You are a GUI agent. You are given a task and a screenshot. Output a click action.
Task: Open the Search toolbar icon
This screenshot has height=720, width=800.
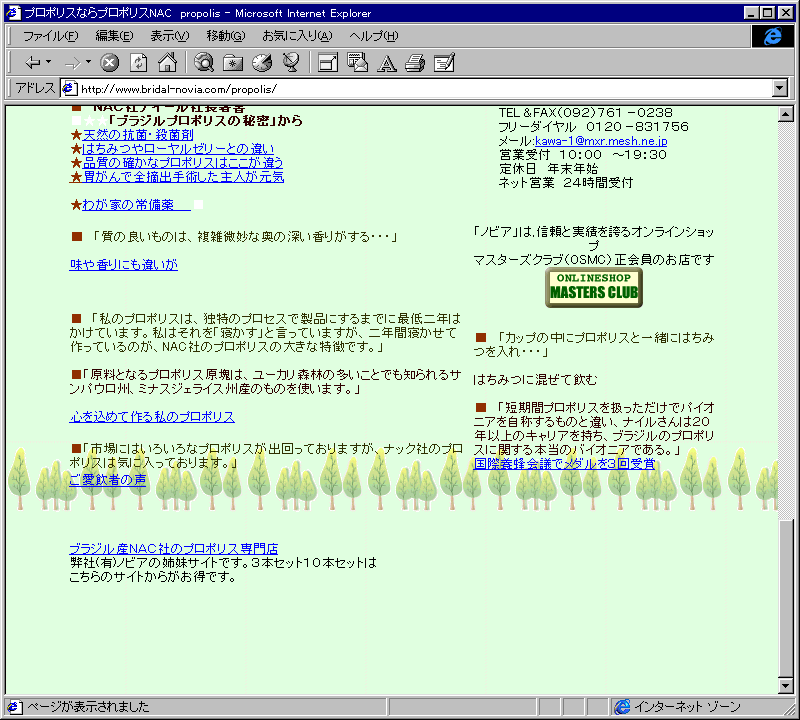204,63
